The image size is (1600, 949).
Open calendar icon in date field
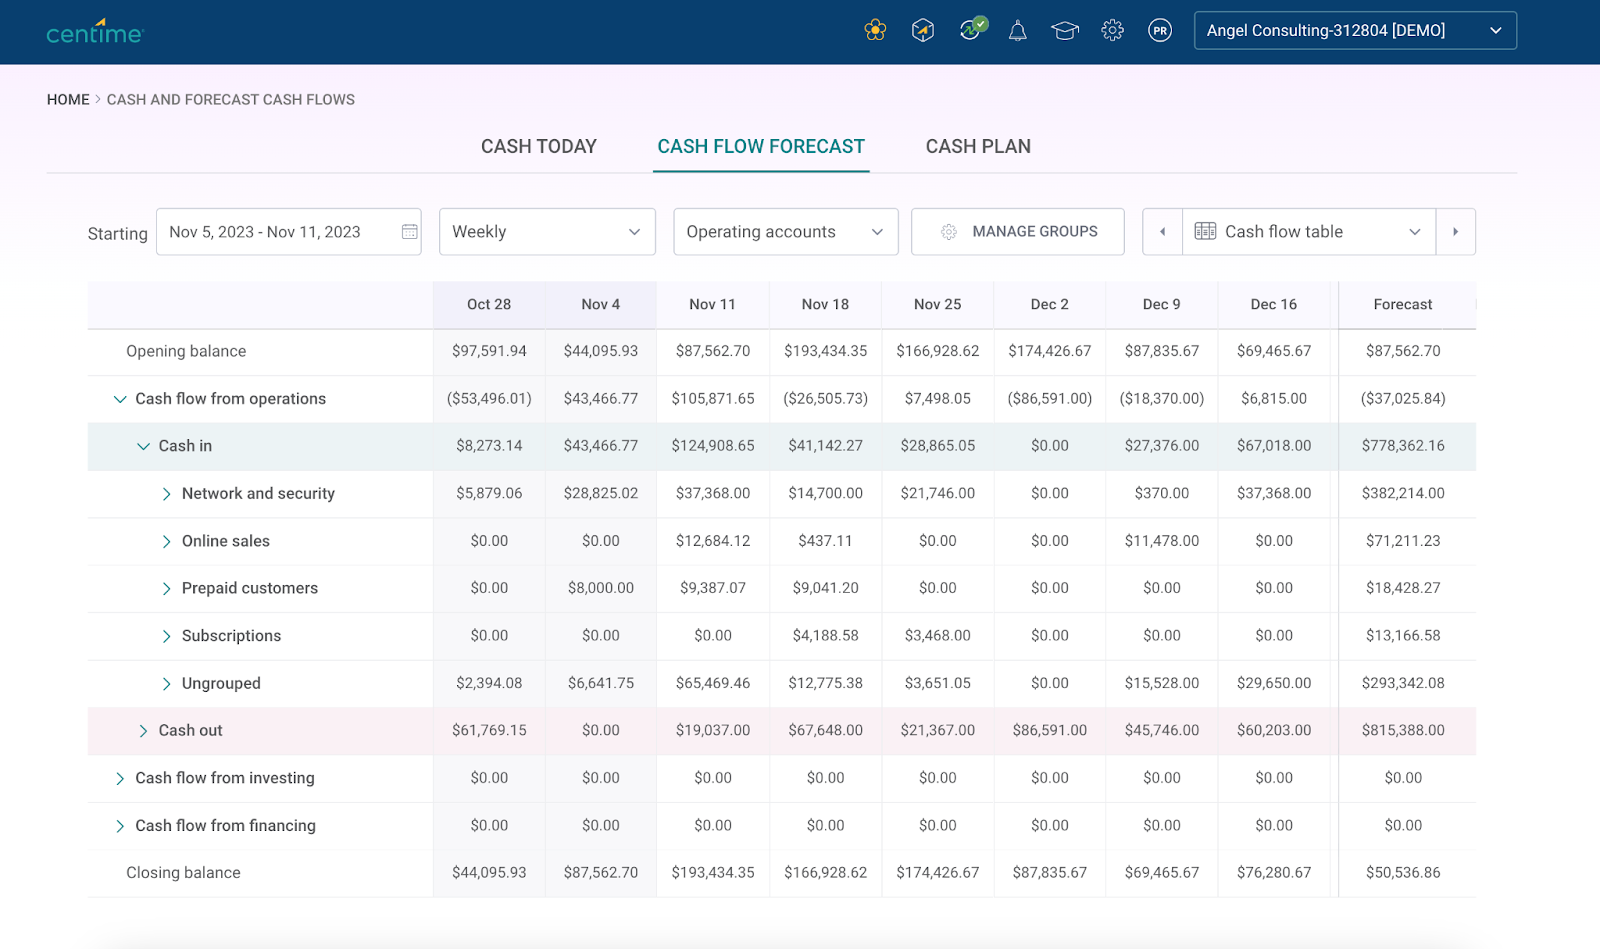[x=409, y=232]
